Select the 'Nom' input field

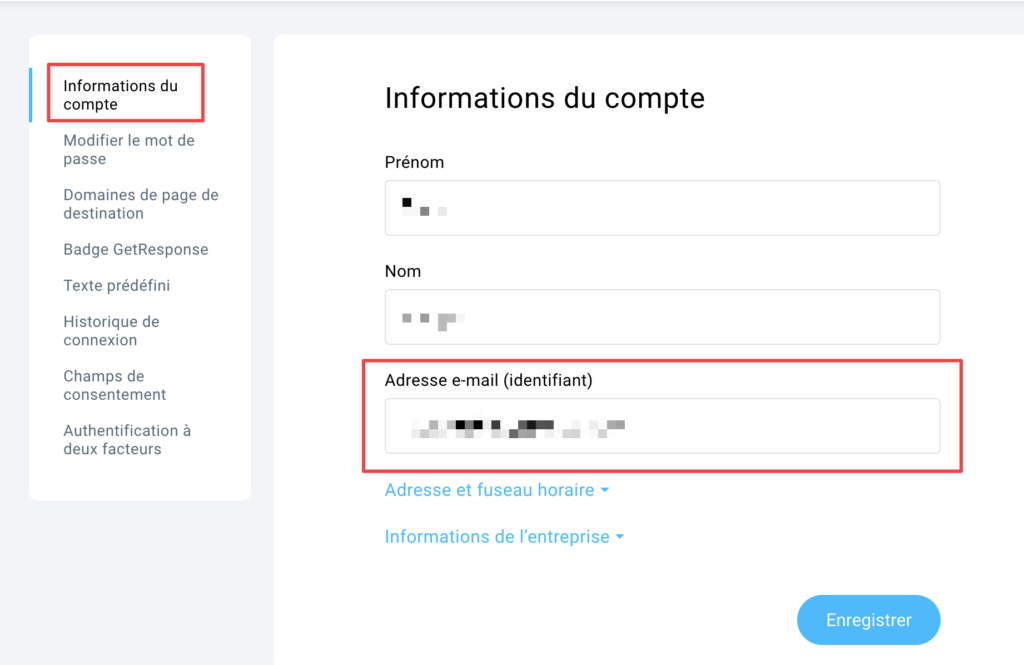coord(662,316)
